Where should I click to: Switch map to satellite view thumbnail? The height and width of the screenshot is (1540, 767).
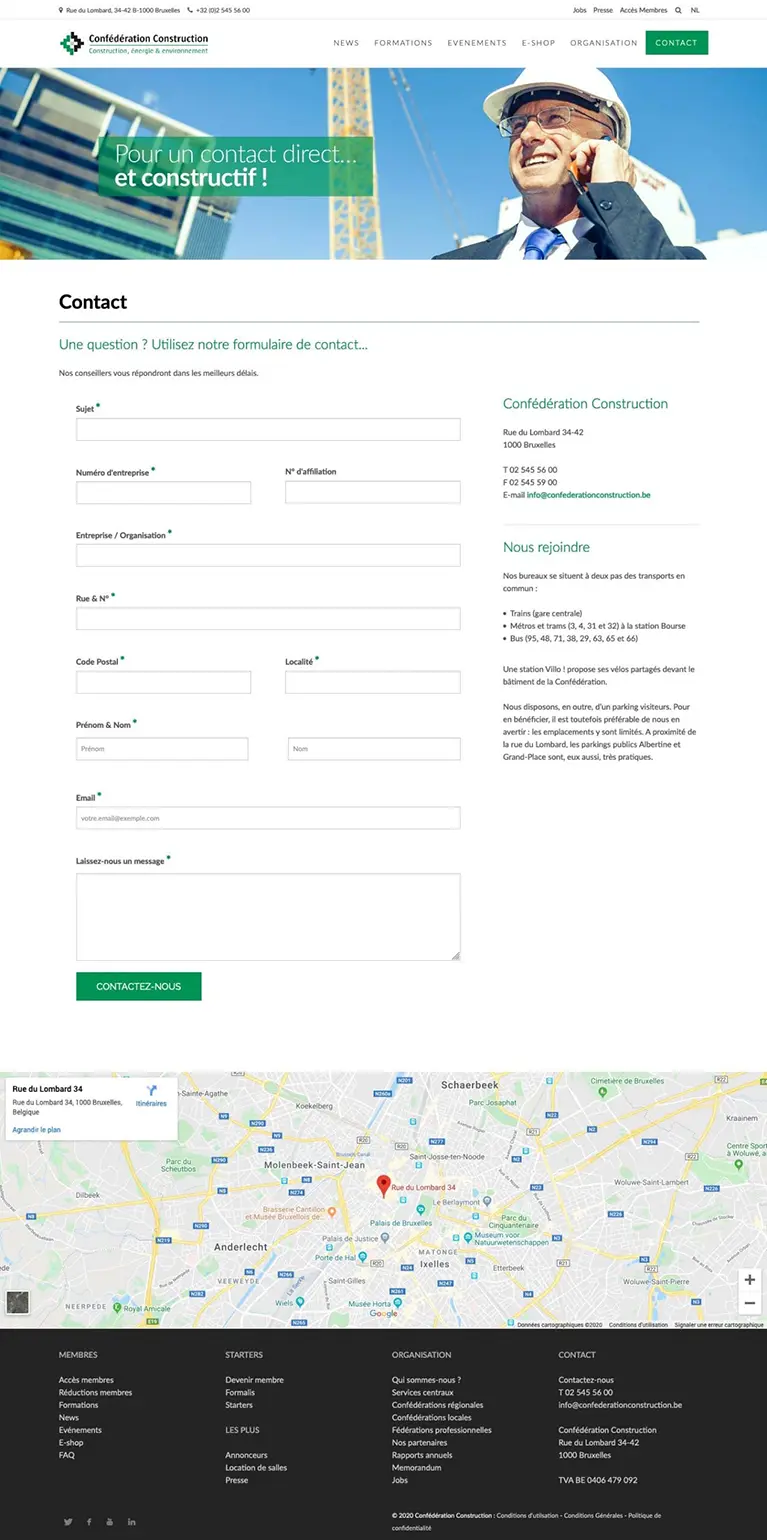18,1301
